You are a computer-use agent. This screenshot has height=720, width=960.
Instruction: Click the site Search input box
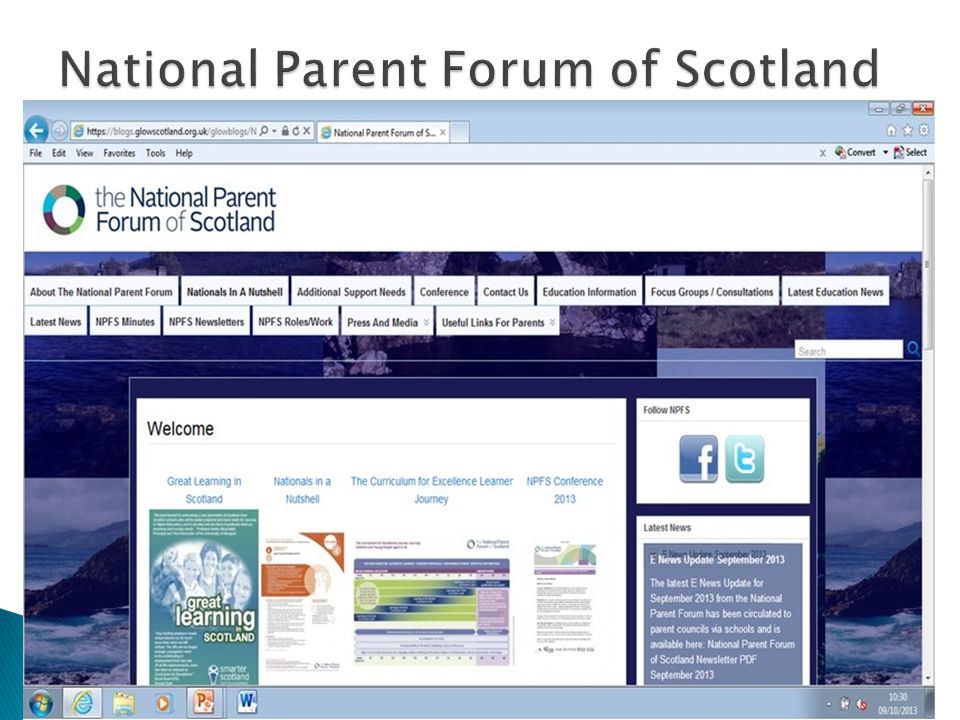click(849, 350)
